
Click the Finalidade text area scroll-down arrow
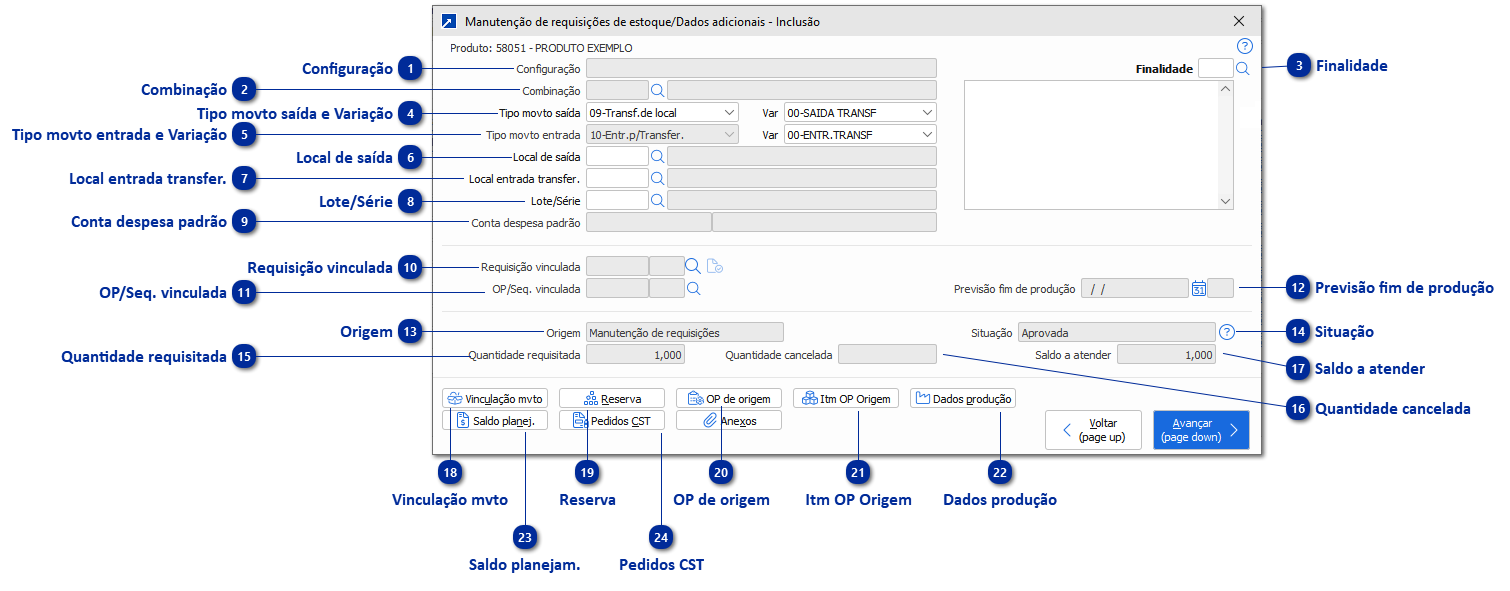[x=1227, y=201]
